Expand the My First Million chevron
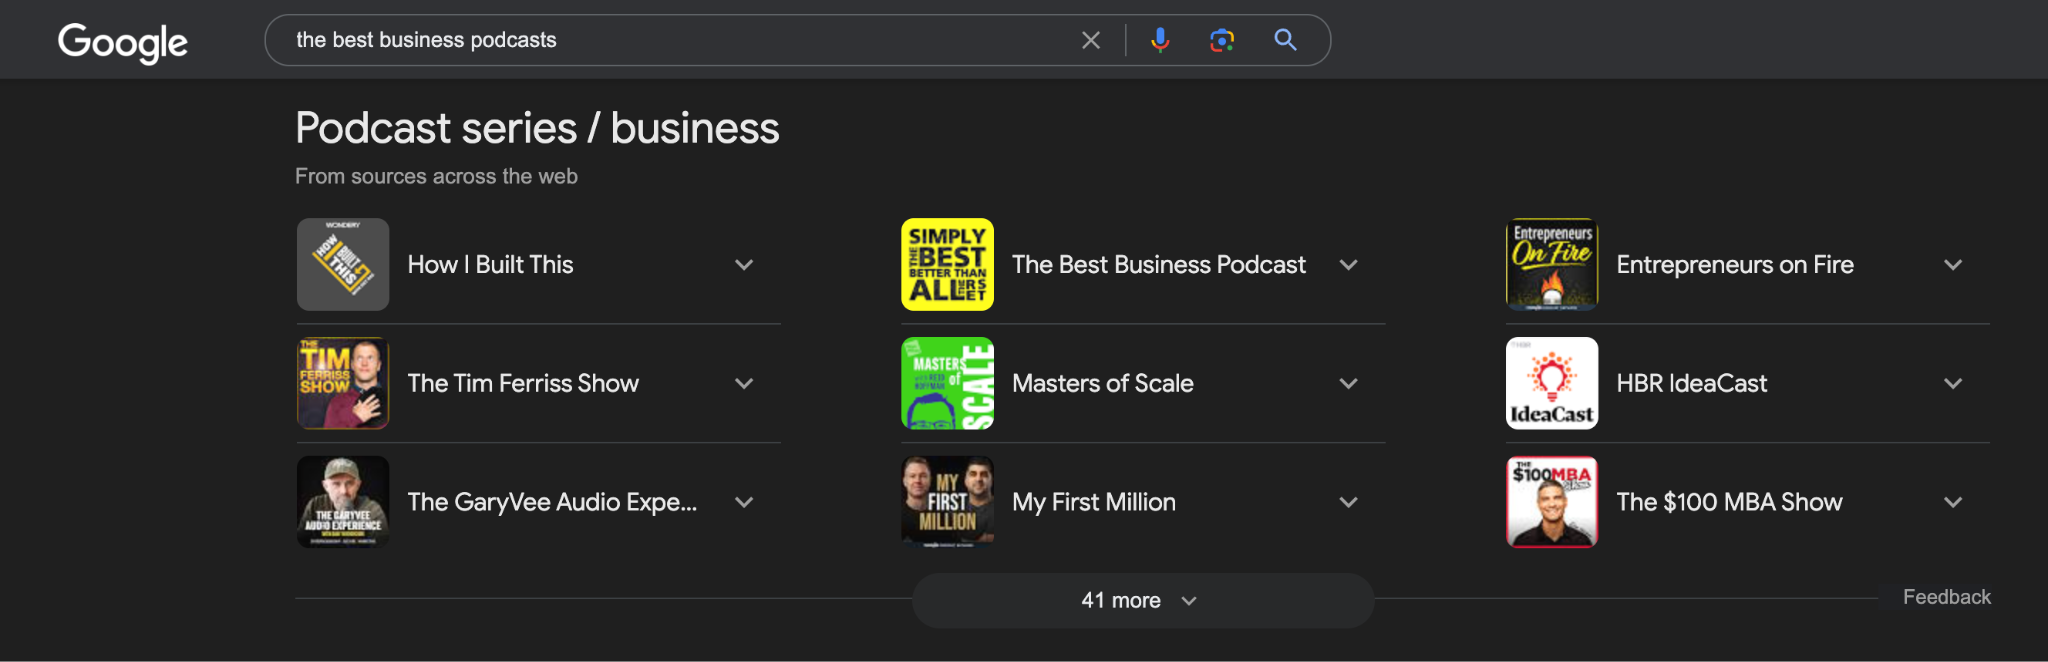 click(1348, 503)
